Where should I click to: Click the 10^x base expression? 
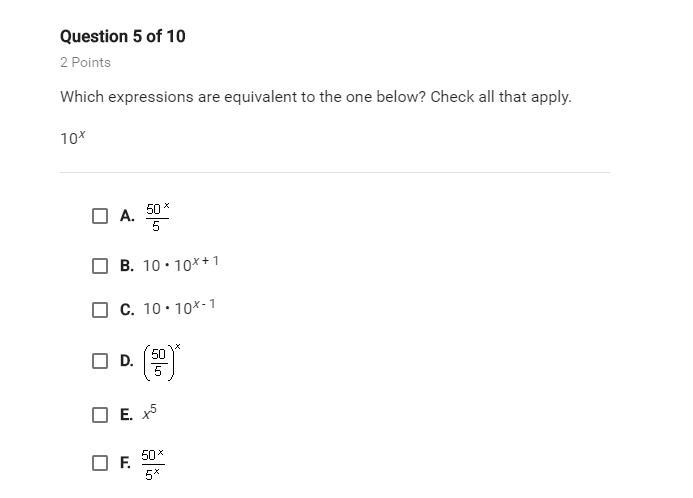pos(72,138)
